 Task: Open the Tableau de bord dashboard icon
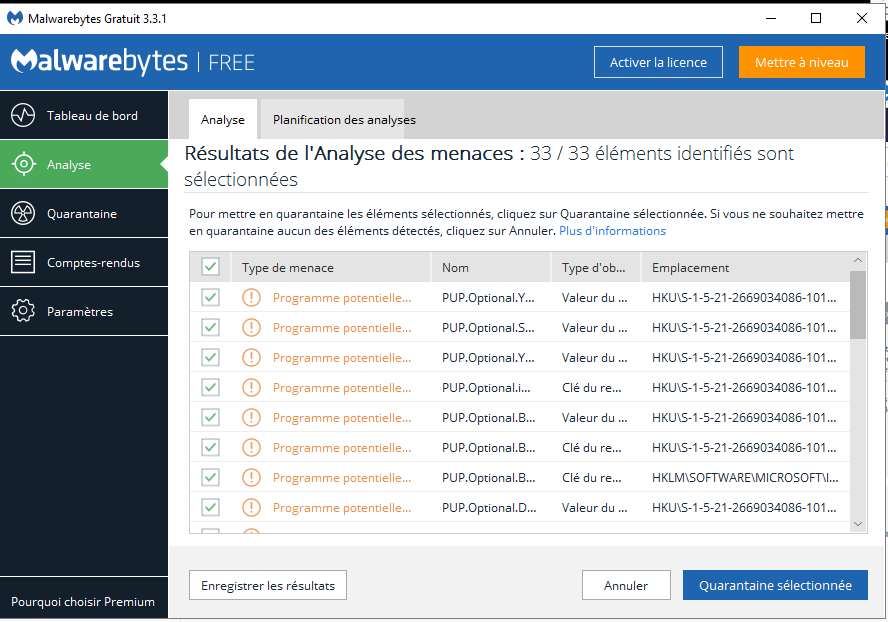click(23, 116)
